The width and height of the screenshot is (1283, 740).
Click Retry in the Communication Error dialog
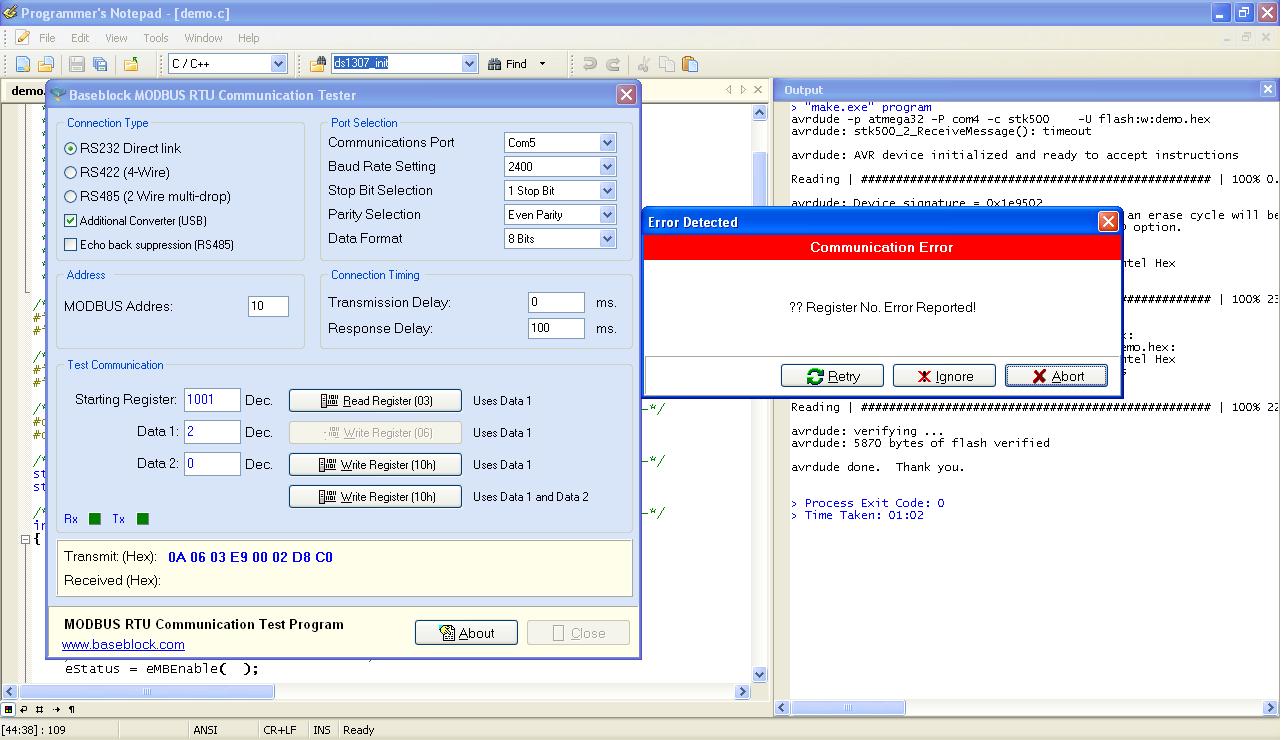pos(832,376)
